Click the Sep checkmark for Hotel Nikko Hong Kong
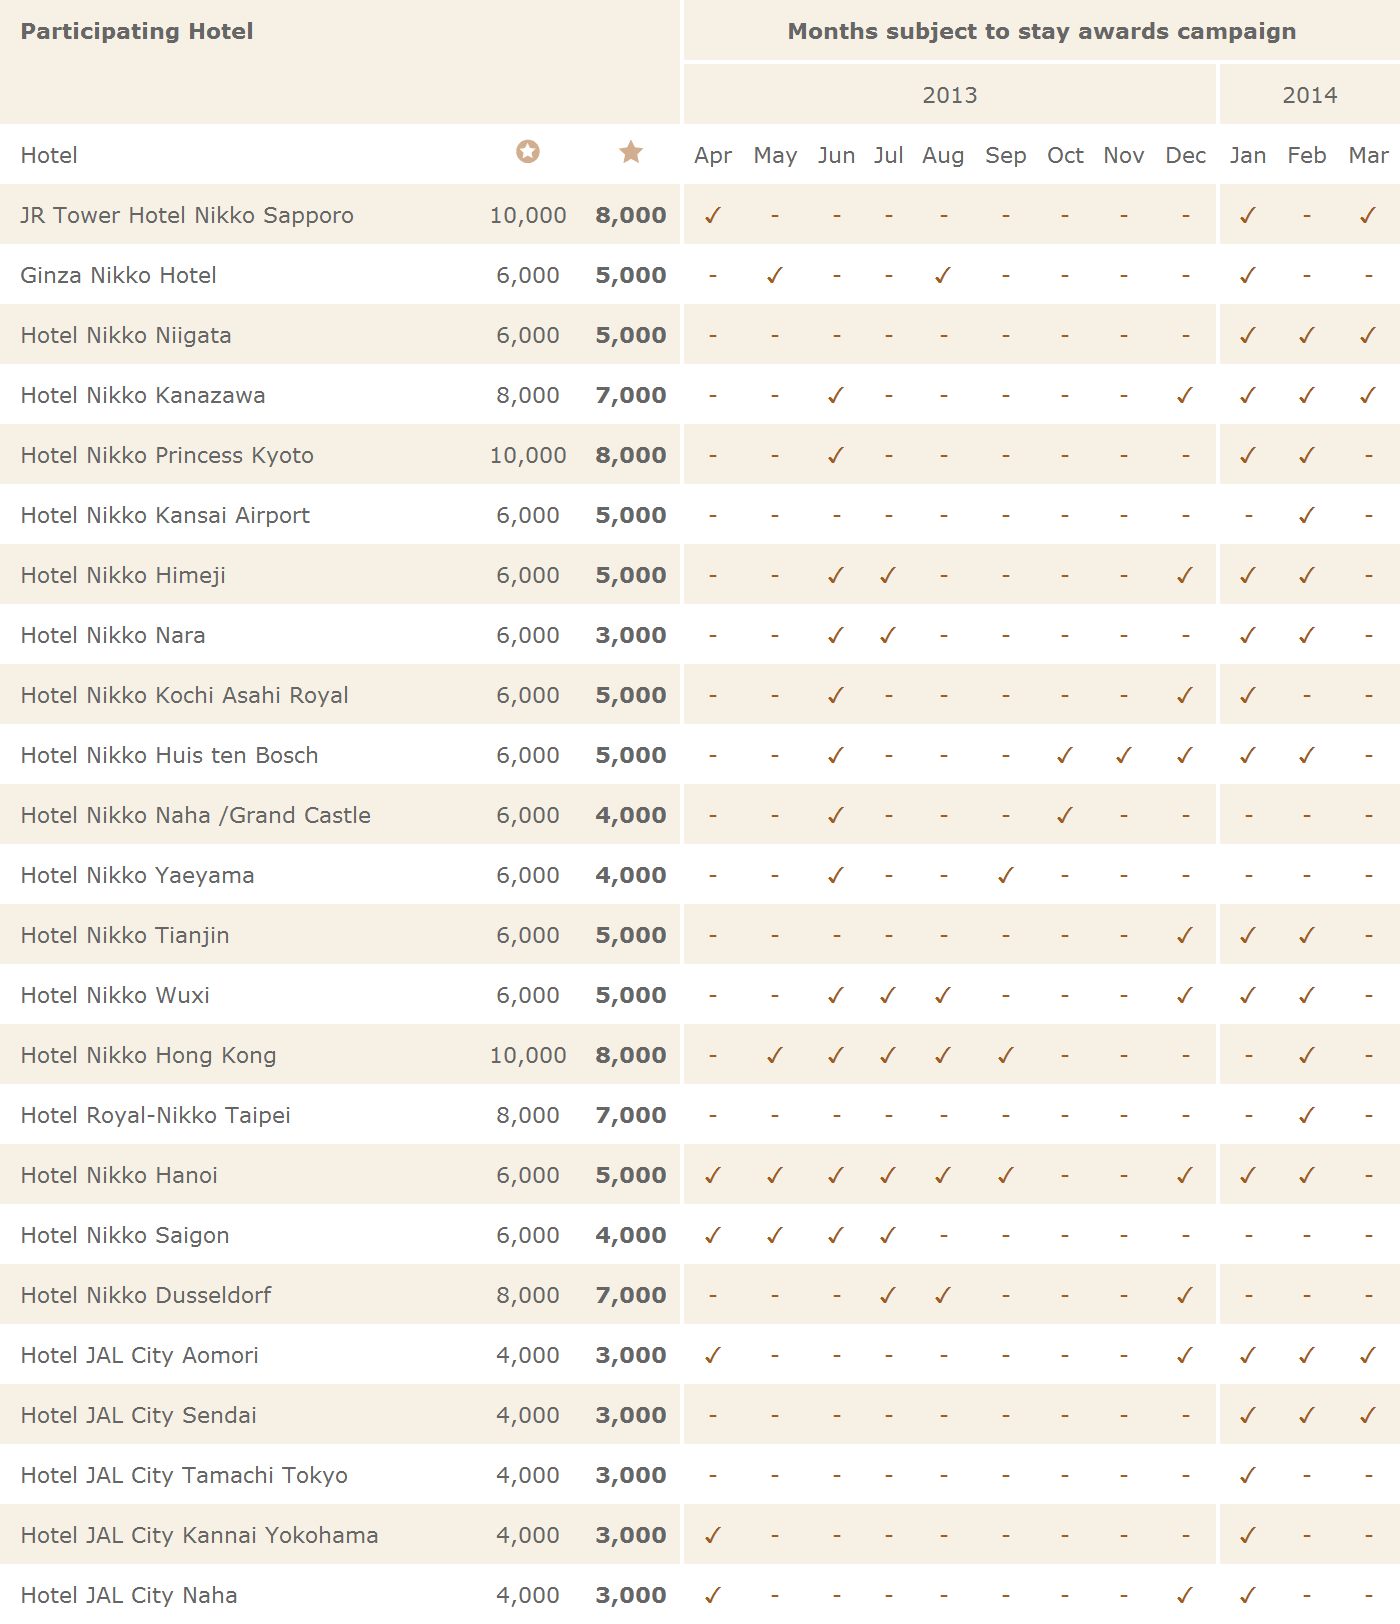Image resolution: width=1400 pixels, height=1624 pixels. click(1006, 1055)
